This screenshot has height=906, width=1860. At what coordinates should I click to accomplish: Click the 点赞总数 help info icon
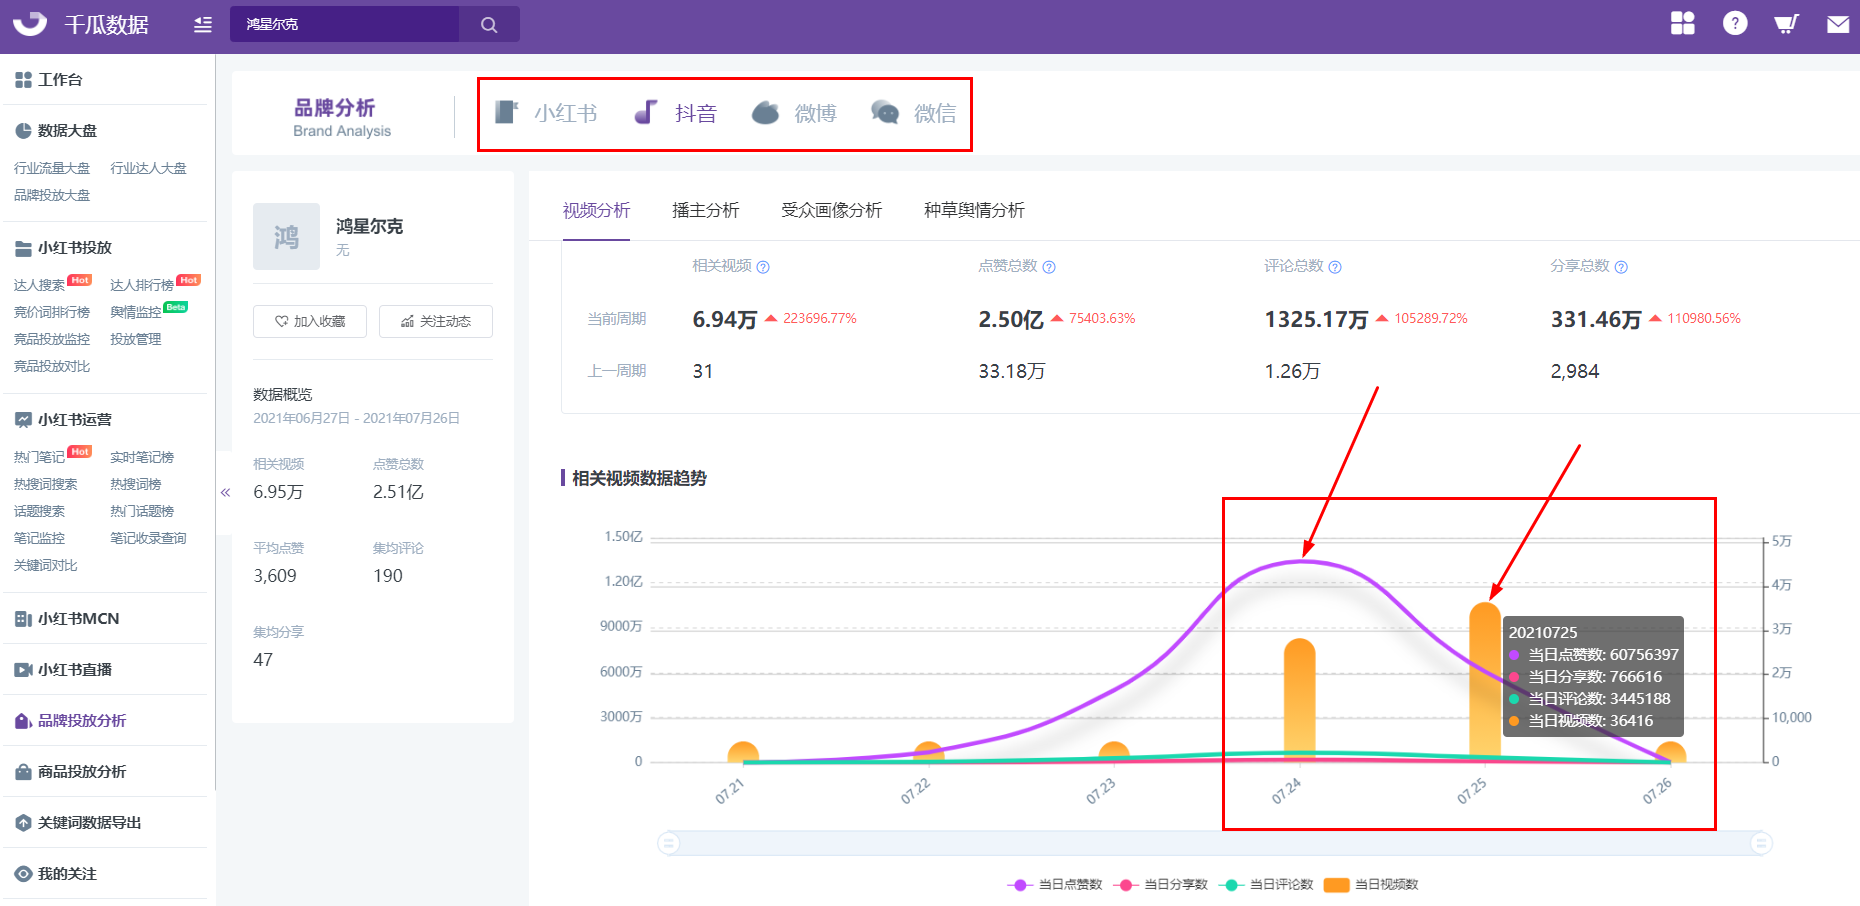tap(1049, 267)
